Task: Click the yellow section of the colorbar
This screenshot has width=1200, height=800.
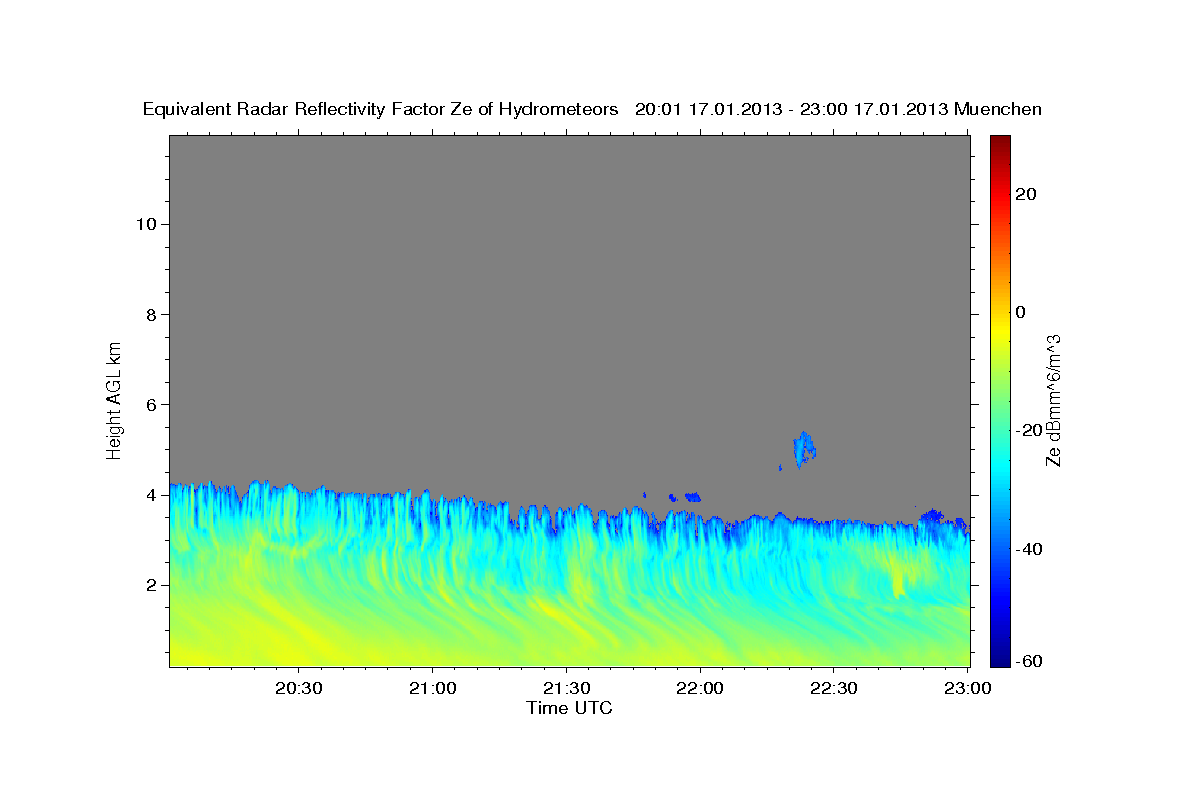Action: click(x=1000, y=330)
